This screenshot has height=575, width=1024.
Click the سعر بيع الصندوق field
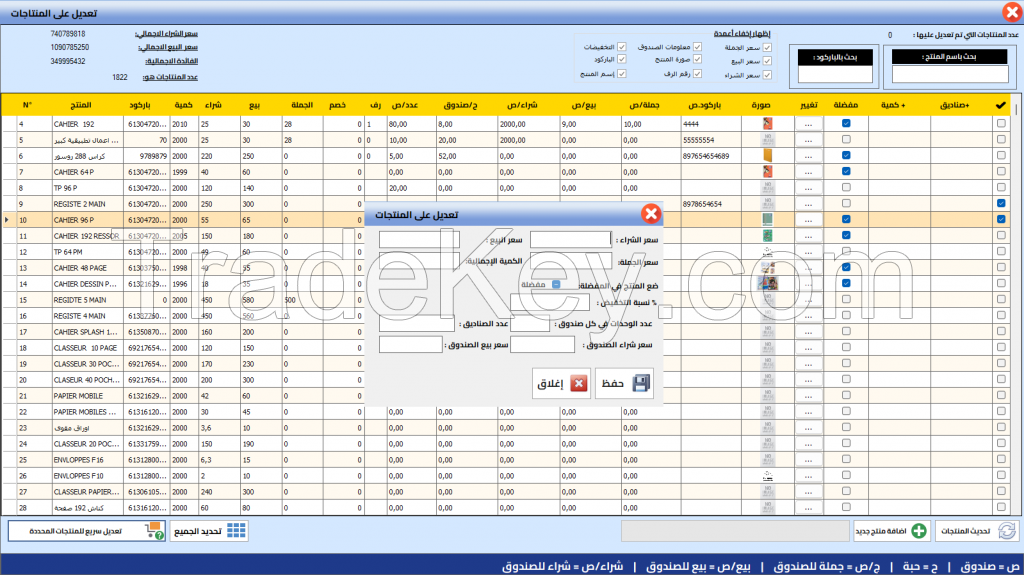point(411,344)
